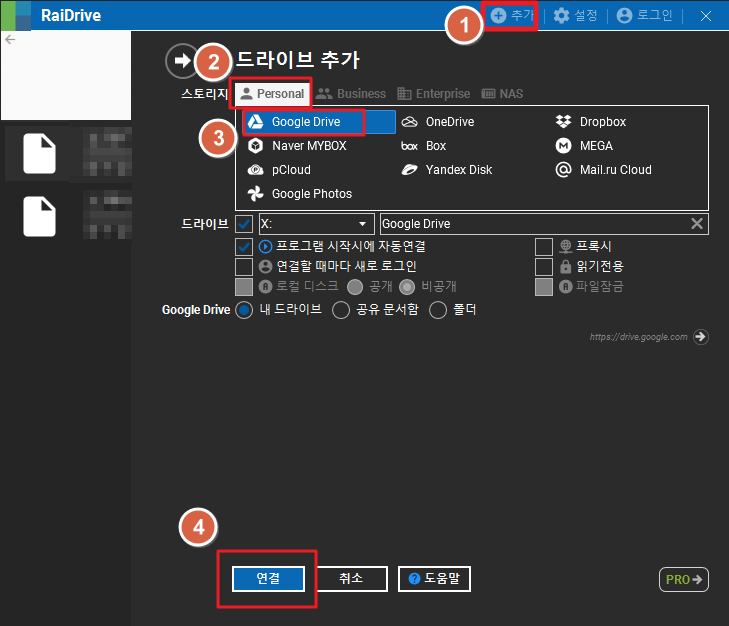Enable 읽기전용 checkbox
The image size is (729, 626).
pyautogui.click(x=544, y=266)
